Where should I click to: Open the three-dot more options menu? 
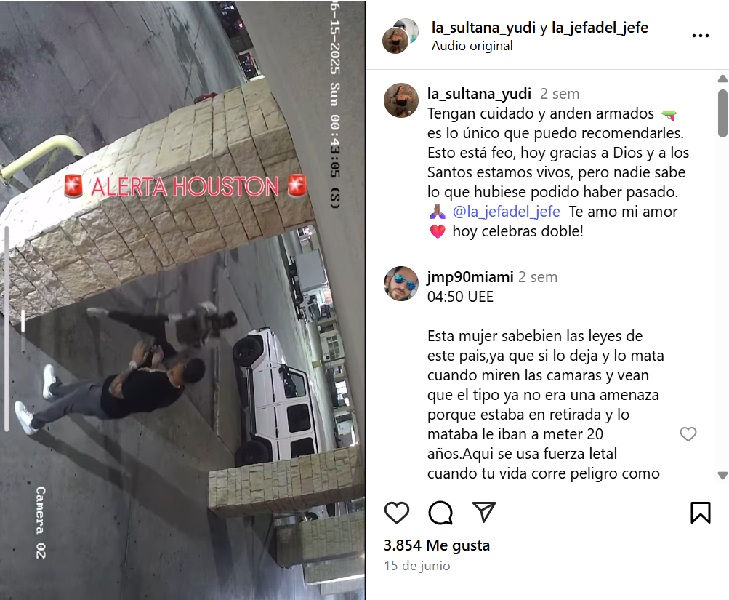coord(701,35)
